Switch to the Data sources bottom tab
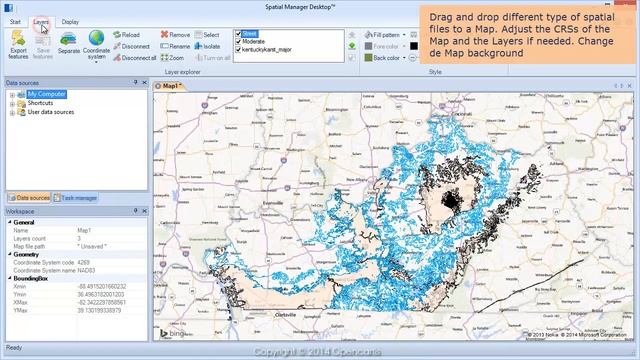 click(x=29, y=198)
